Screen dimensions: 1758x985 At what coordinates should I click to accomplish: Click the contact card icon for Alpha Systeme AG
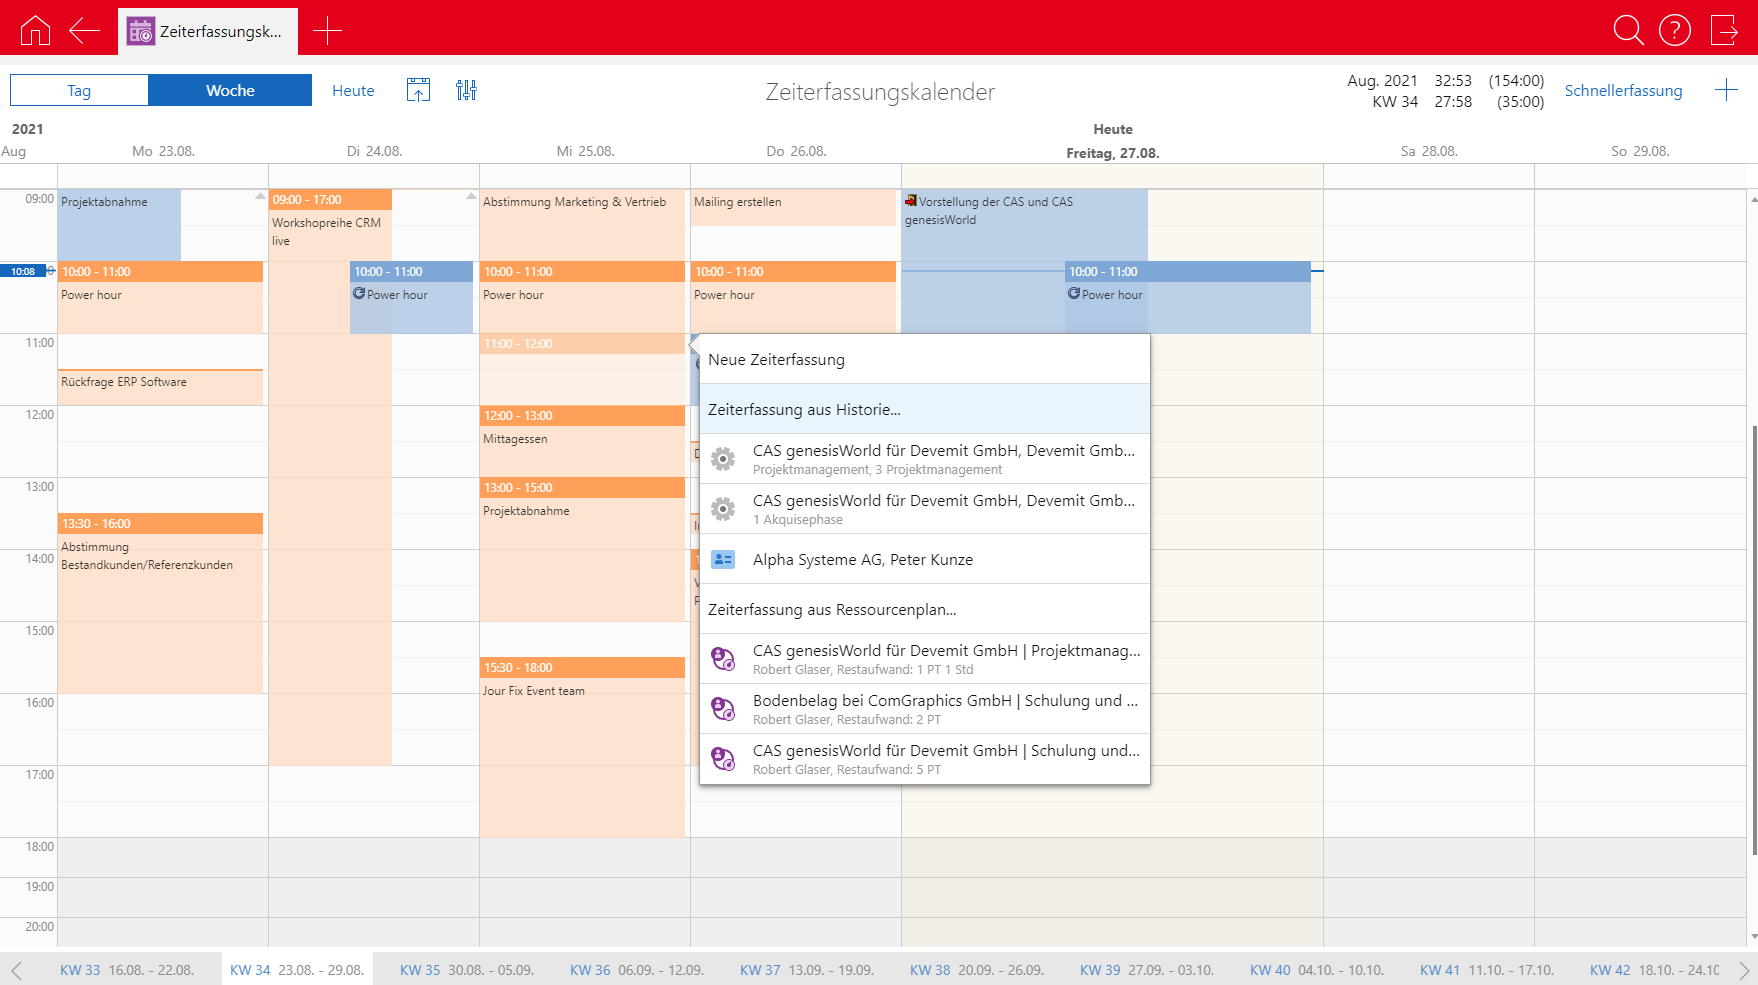click(x=723, y=559)
